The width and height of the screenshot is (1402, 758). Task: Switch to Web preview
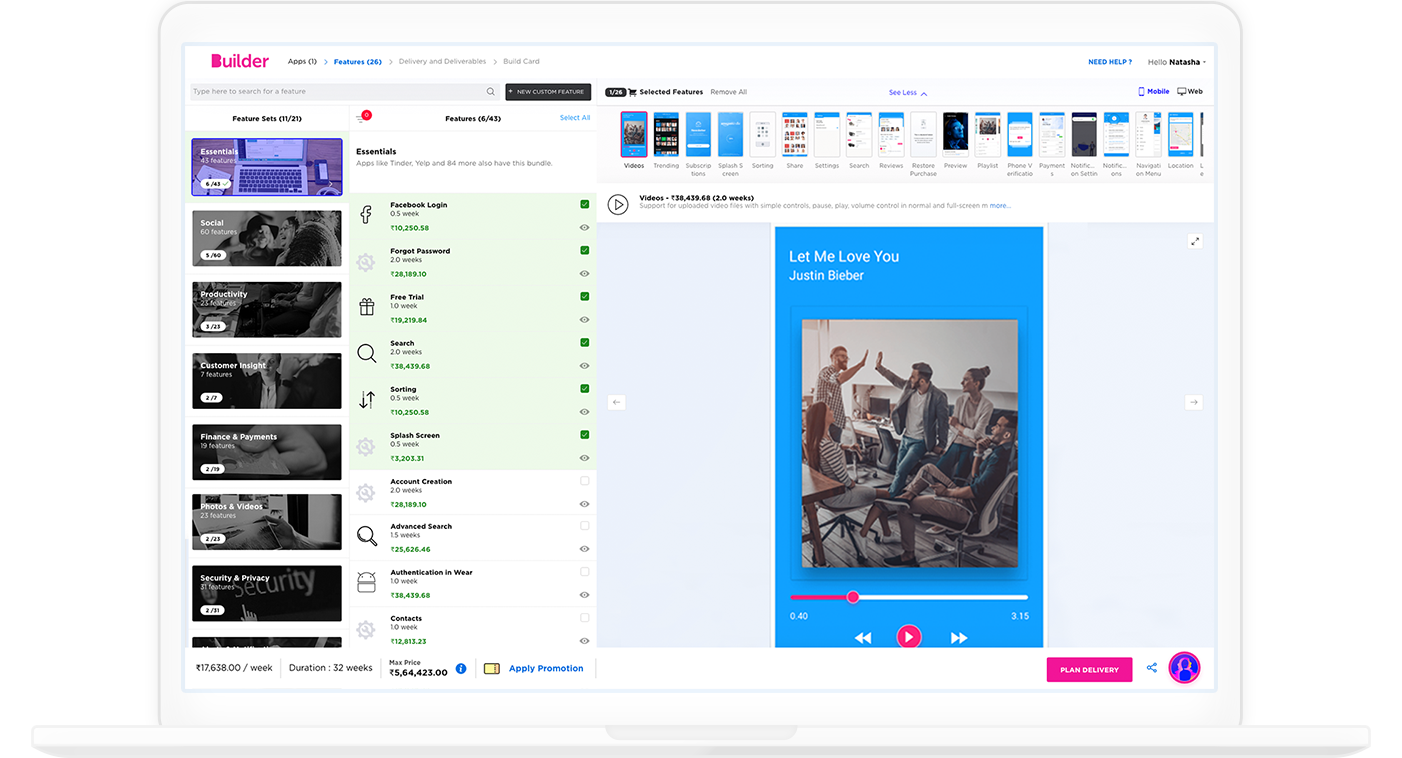click(x=1190, y=91)
